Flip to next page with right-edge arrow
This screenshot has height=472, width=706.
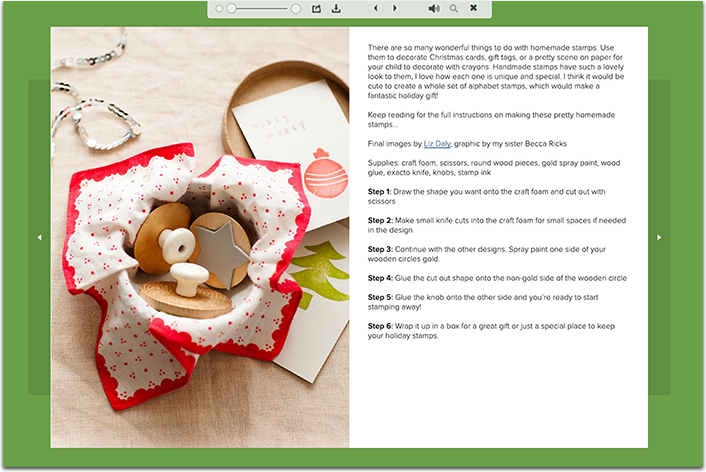coord(659,237)
